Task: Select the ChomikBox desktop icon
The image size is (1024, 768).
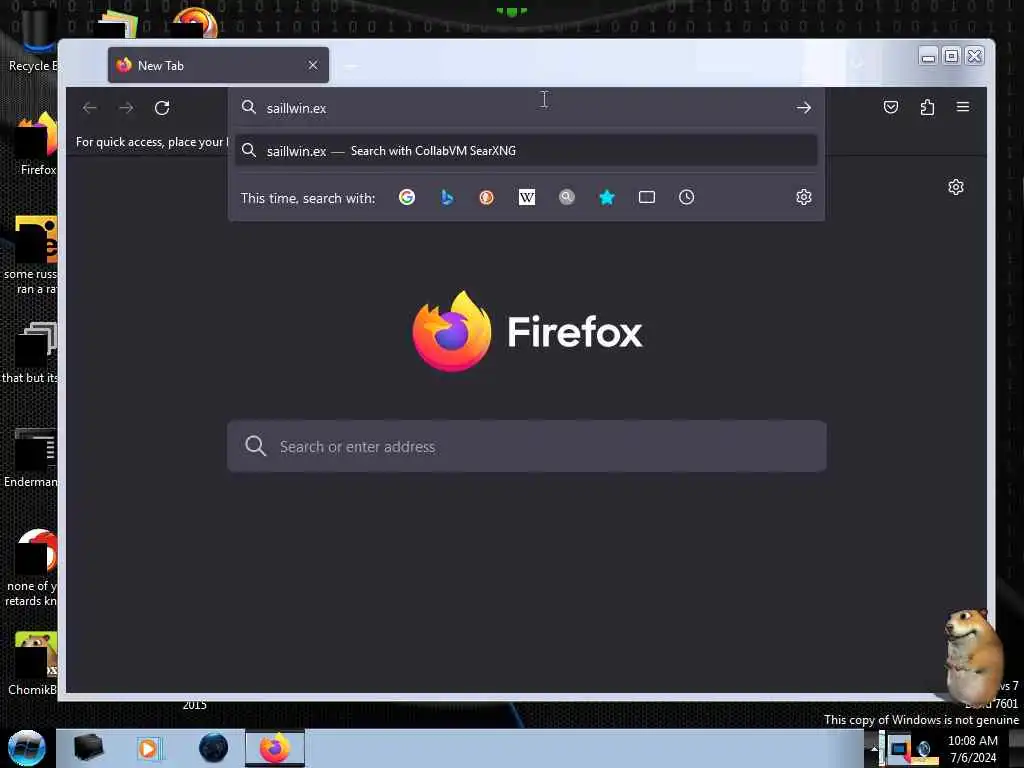Action: [33, 664]
